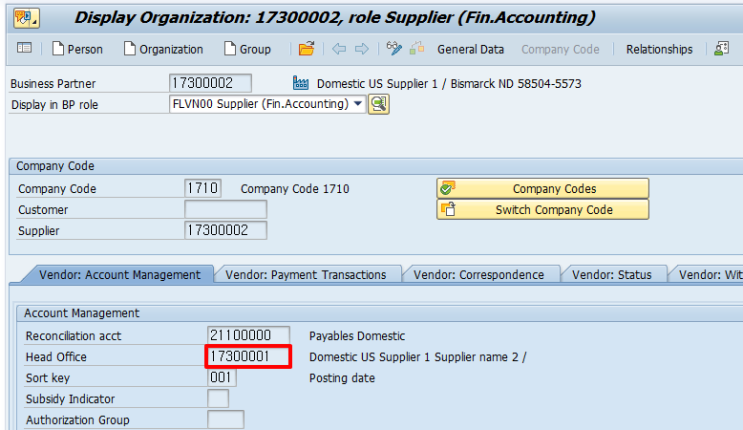
Task: Create a new Person business partner
Action: [x=78, y=49]
